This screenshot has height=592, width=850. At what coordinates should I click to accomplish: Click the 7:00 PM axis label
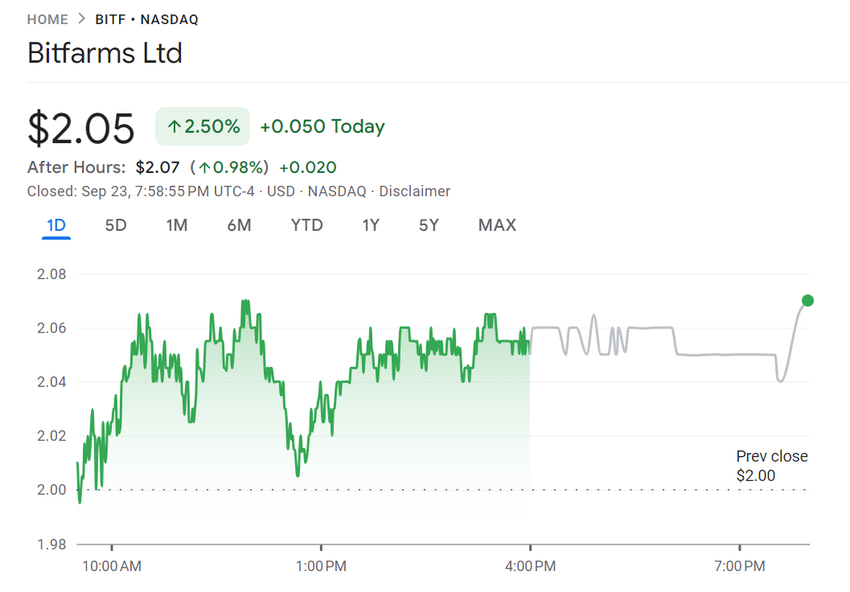739,567
